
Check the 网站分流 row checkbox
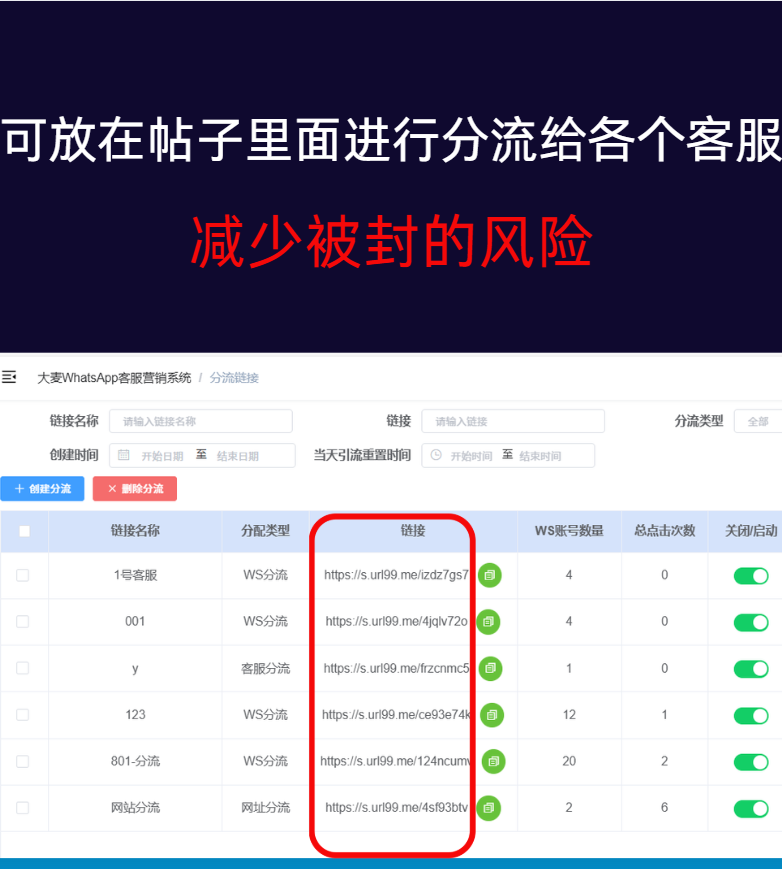pos(23,807)
